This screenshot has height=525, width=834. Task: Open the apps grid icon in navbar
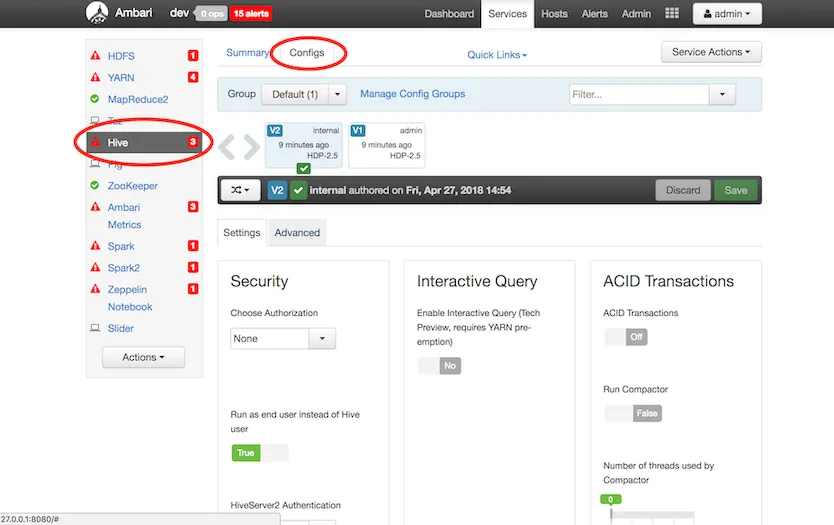pyautogui.click(x=672, y=13)
